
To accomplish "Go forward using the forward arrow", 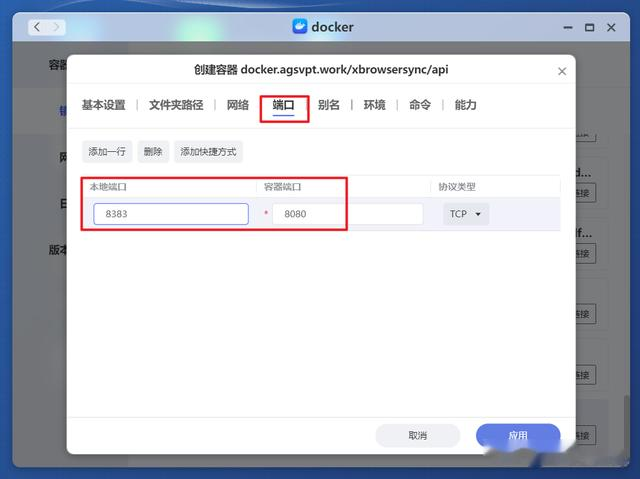I will (x=56, y=27).
